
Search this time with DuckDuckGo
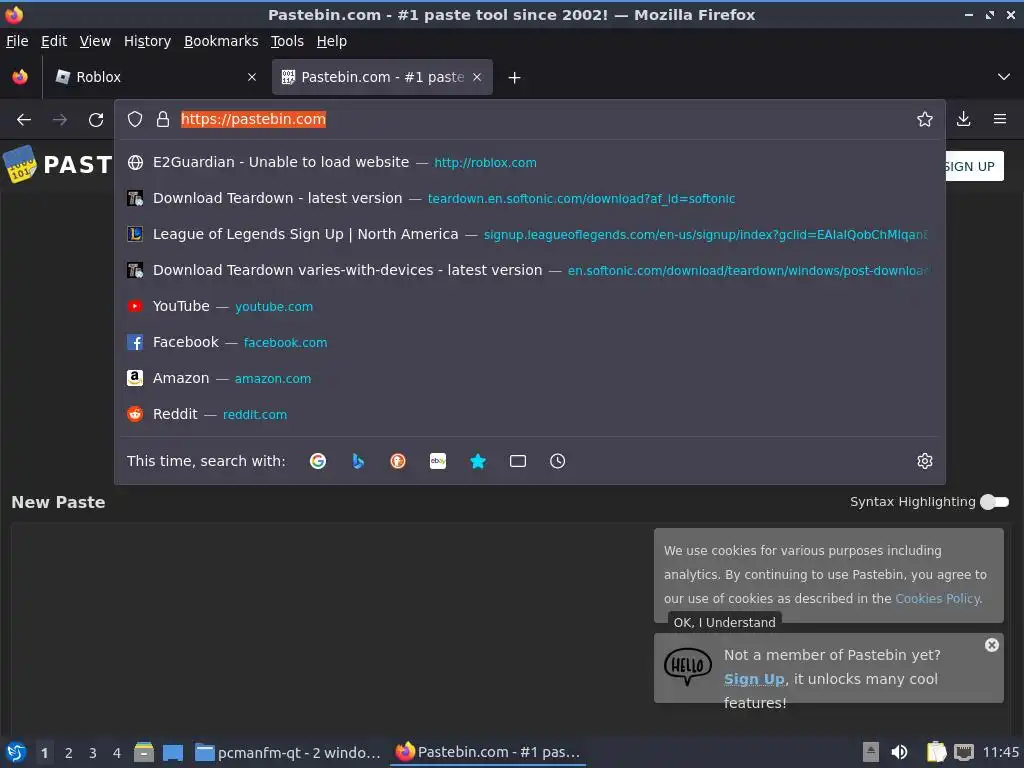coord(398,461)
